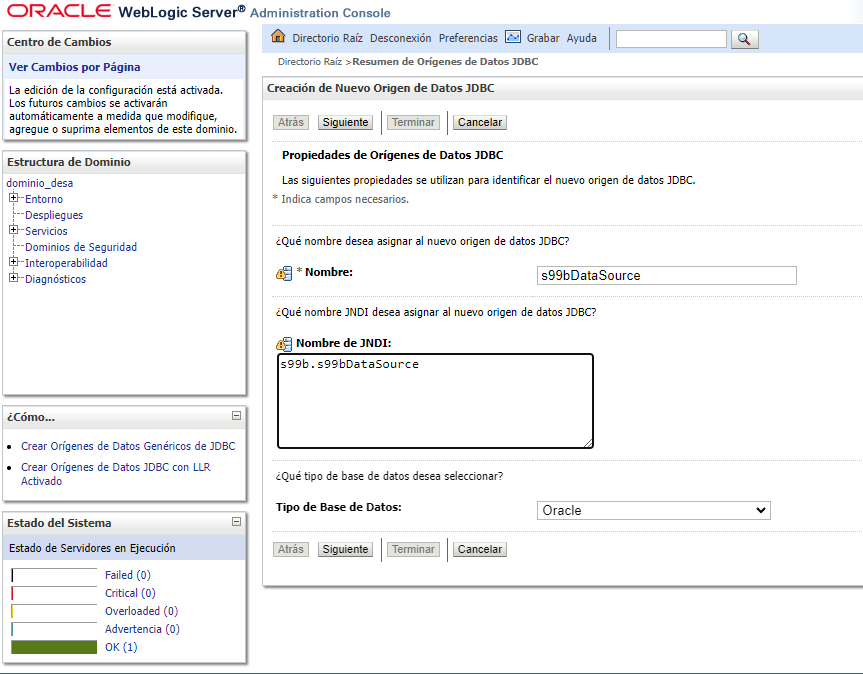Viewport: 863px width, 674px height.
Task: Open Despliegues in the domain tree
Action: 54,215
